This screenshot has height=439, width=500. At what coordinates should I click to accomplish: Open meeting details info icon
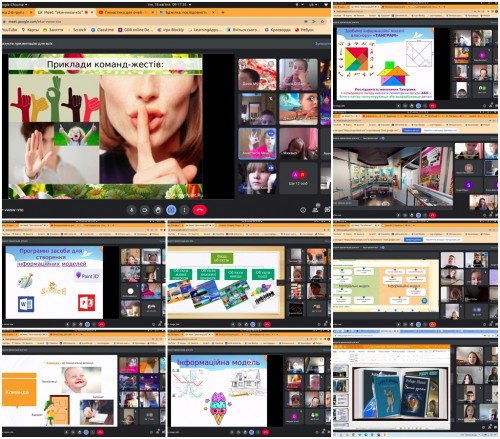tap(303, 210)
